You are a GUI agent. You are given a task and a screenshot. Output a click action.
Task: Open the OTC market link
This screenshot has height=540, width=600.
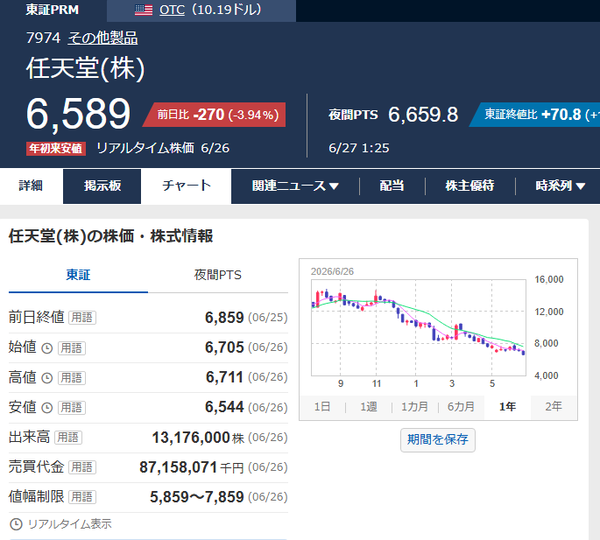pyautogui.click(x=172, y=10)
